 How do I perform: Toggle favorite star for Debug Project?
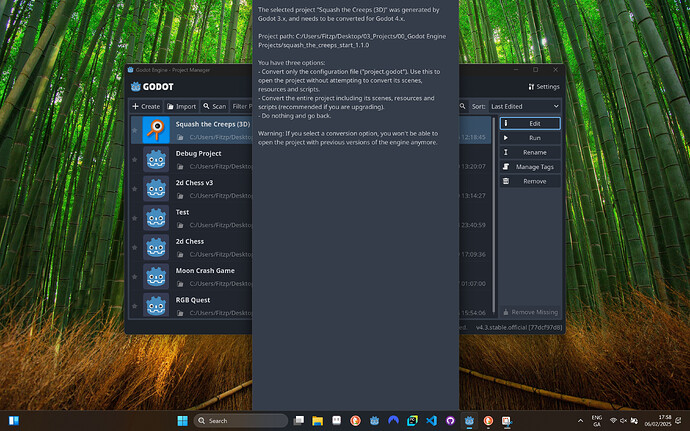pyautogui.click(x=135, y=159)
